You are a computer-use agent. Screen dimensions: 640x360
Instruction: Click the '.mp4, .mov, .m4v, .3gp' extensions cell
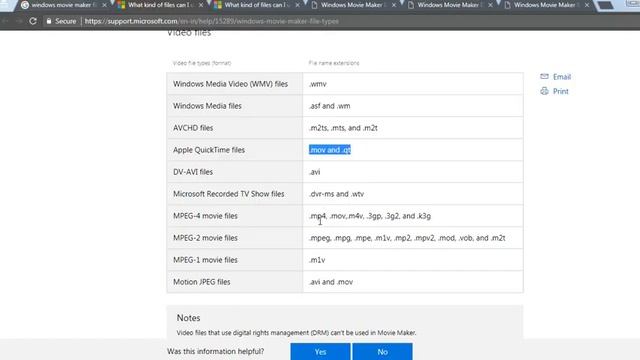(x=413, y=216)
